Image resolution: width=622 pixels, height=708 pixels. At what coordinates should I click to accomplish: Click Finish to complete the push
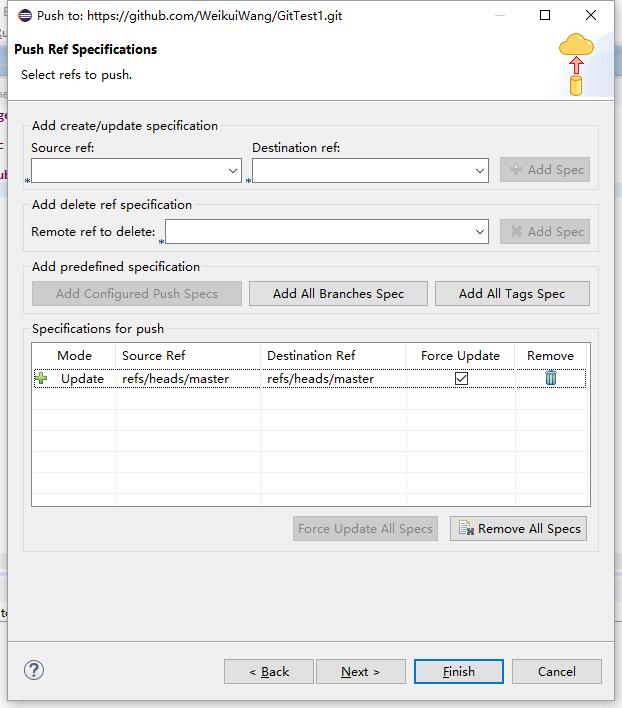pos(458,671)
